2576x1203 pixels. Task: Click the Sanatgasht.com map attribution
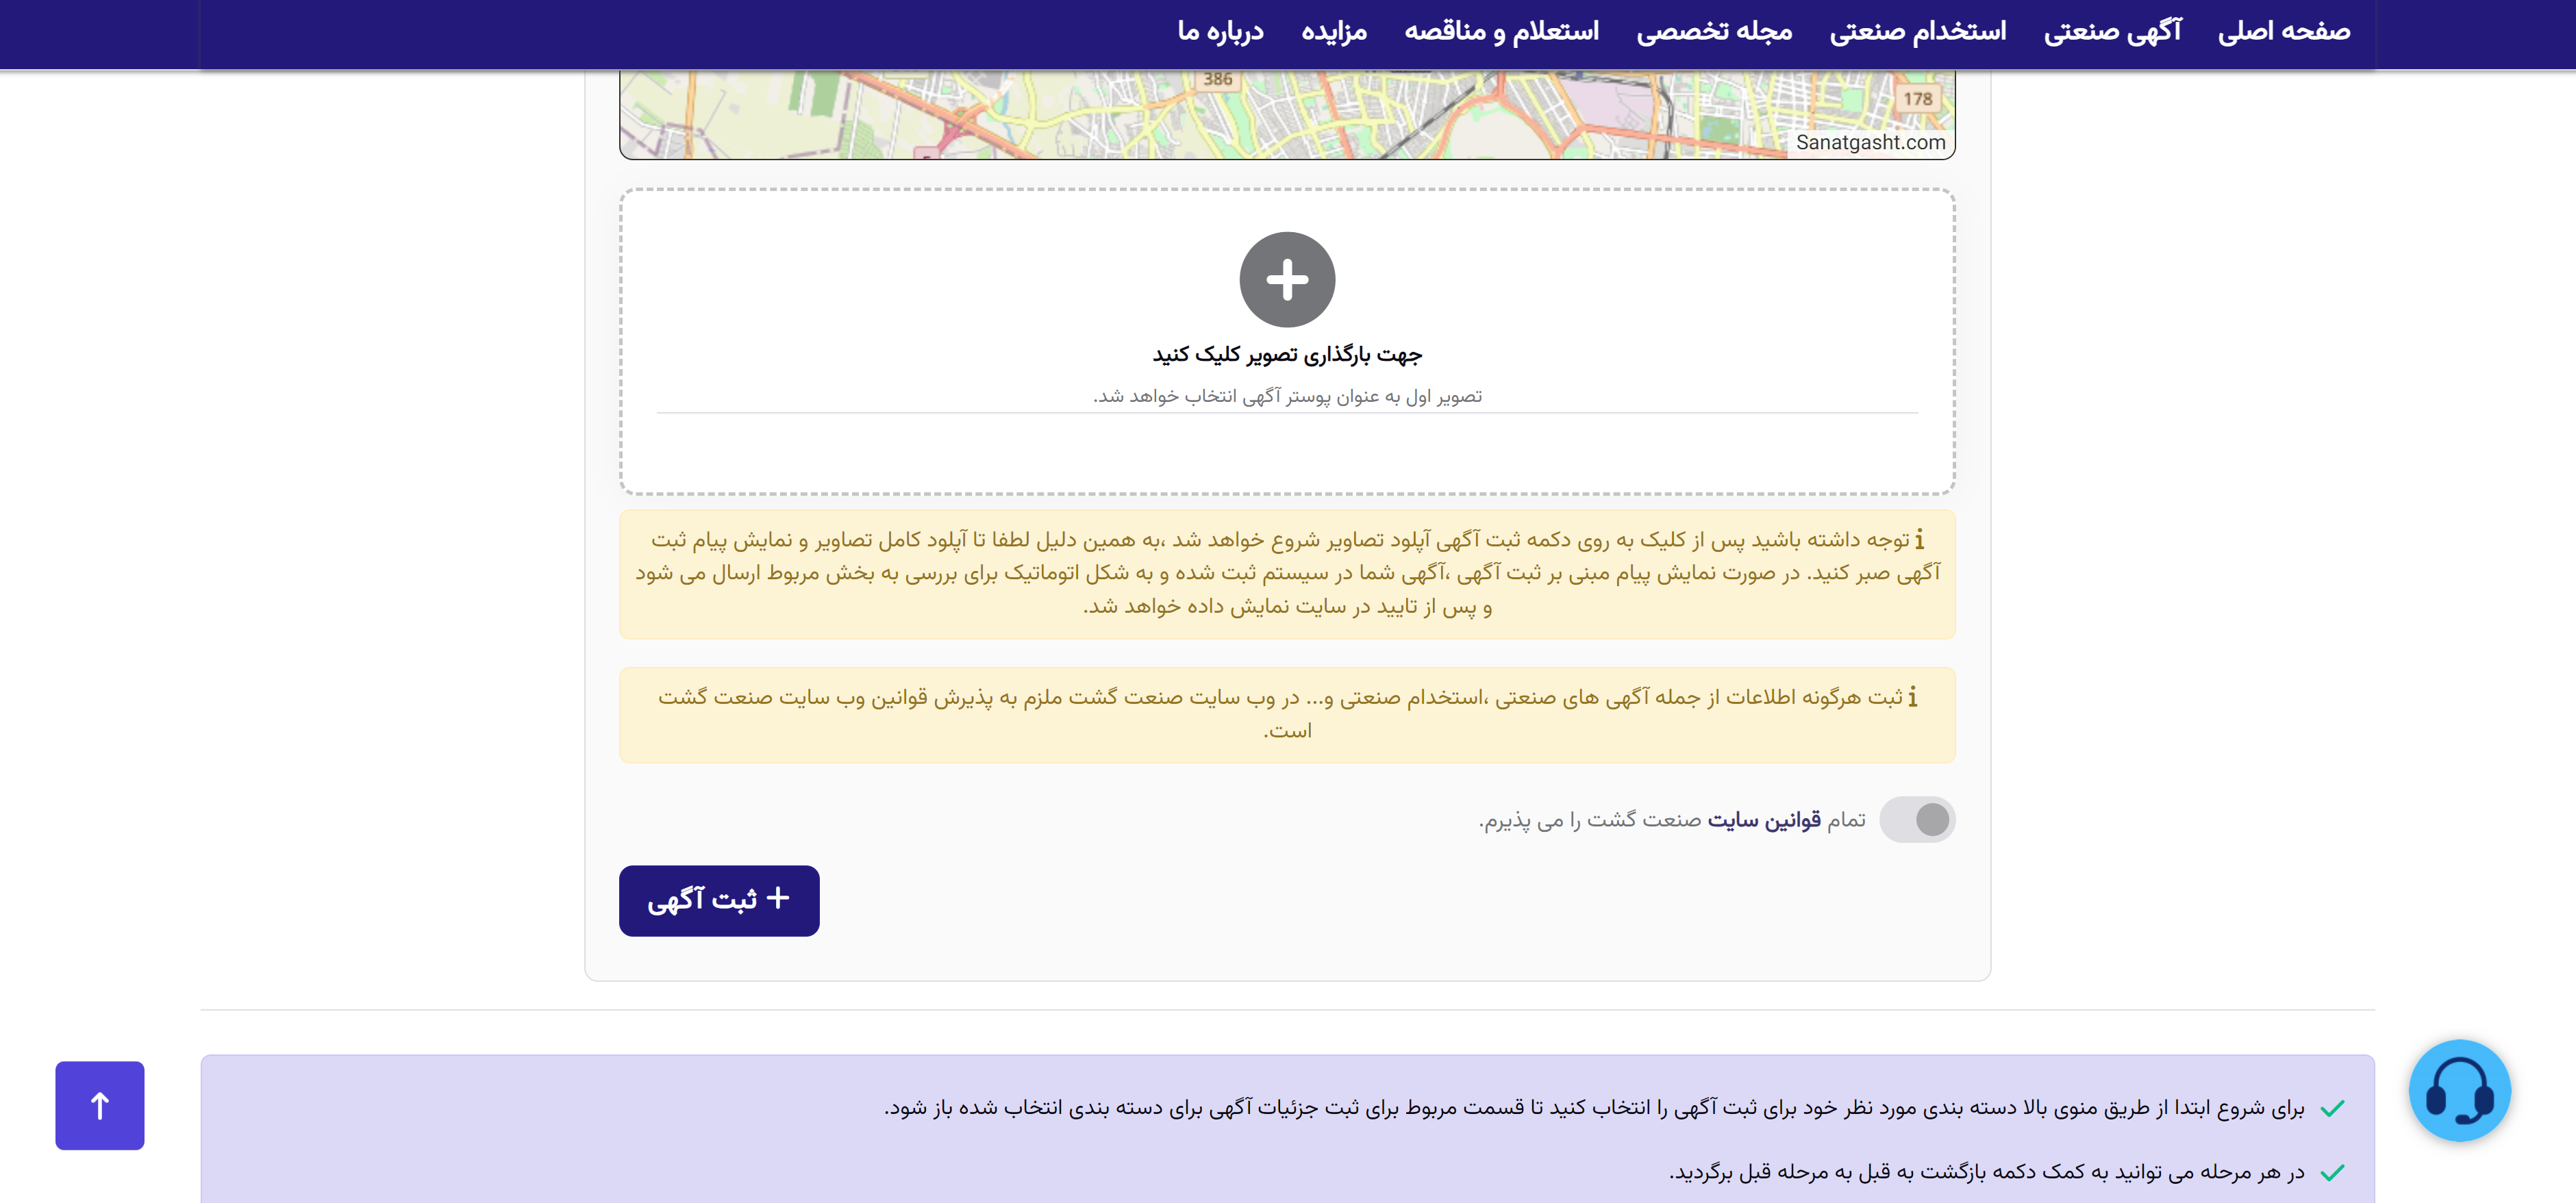1870,142
